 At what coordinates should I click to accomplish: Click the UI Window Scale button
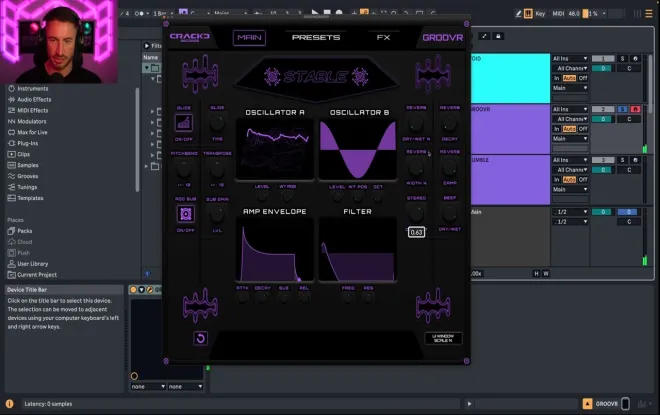coord(443,338)
